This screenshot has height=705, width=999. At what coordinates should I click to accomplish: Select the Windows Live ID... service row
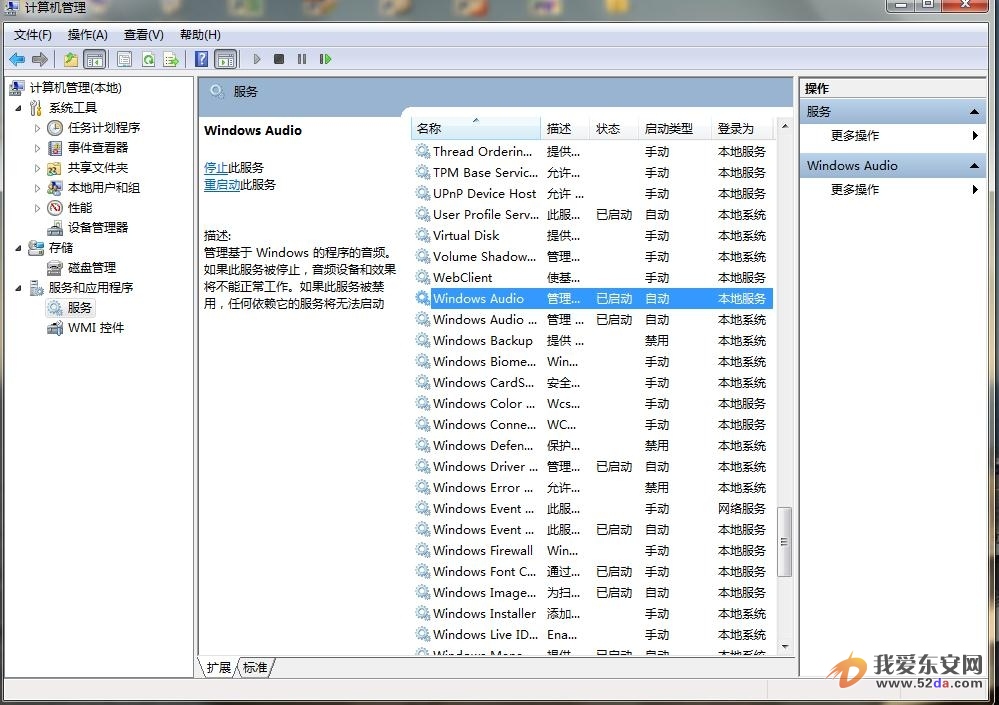click(593, 635)
